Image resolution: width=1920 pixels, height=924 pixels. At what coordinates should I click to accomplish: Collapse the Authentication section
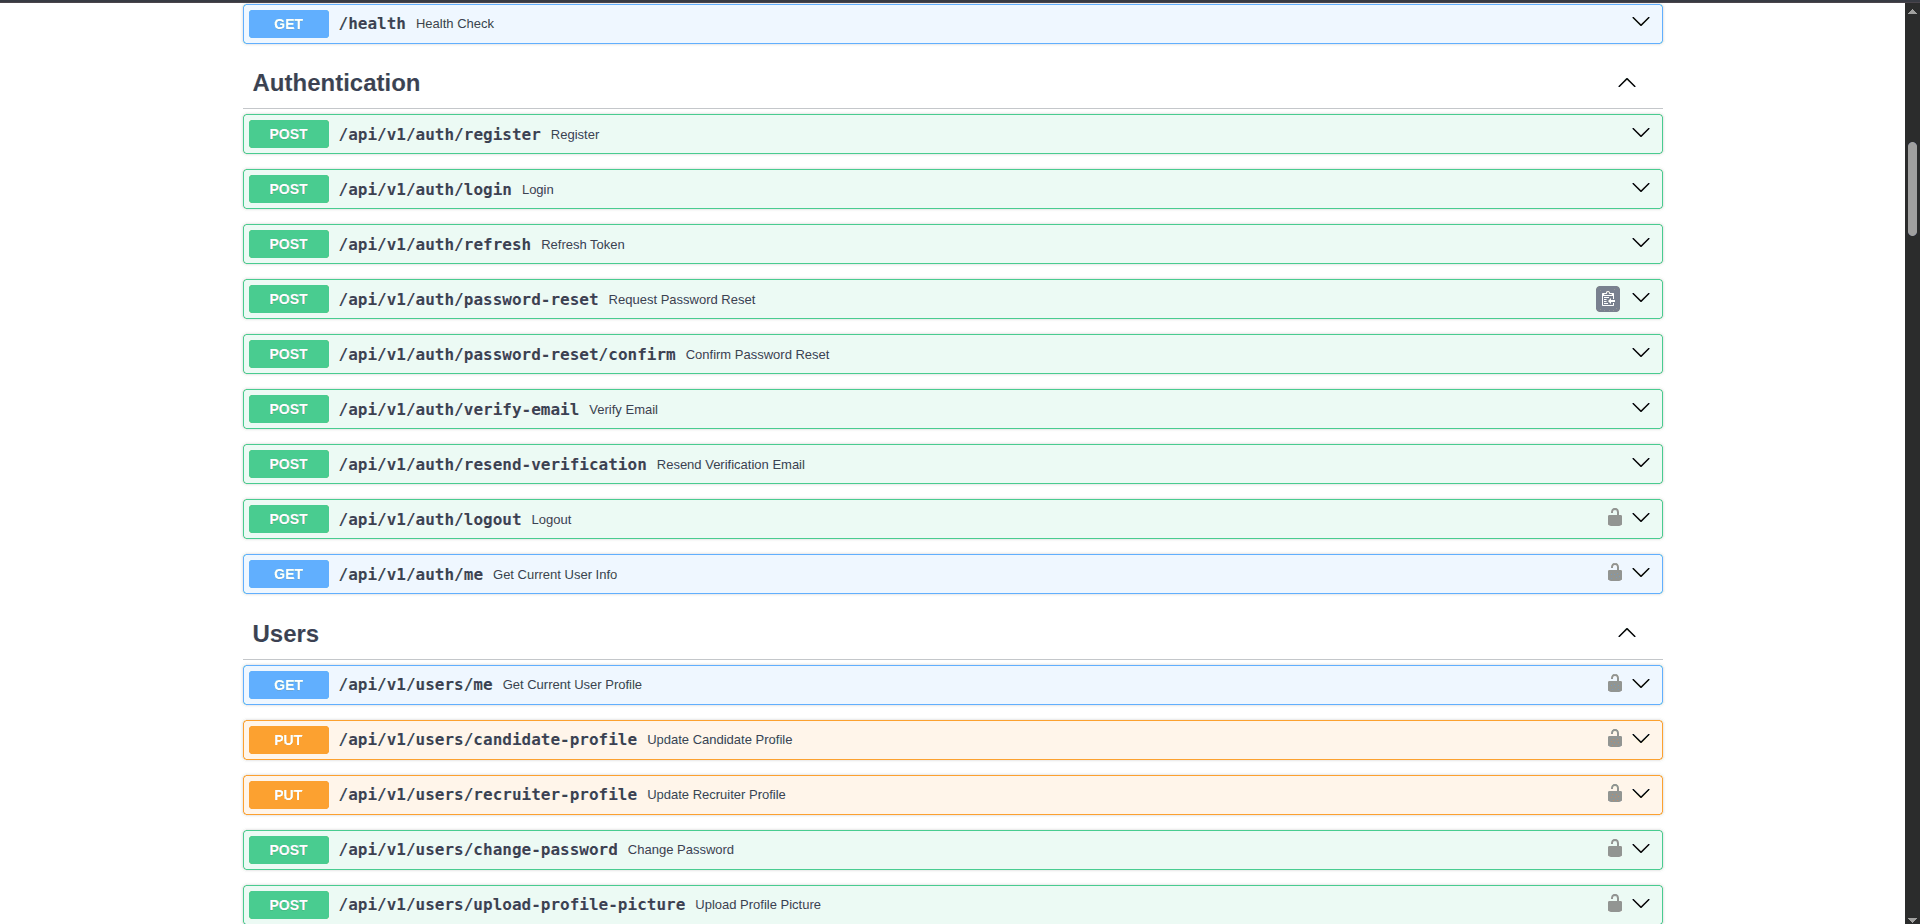pyautogui.click(x=1626, y=83)
